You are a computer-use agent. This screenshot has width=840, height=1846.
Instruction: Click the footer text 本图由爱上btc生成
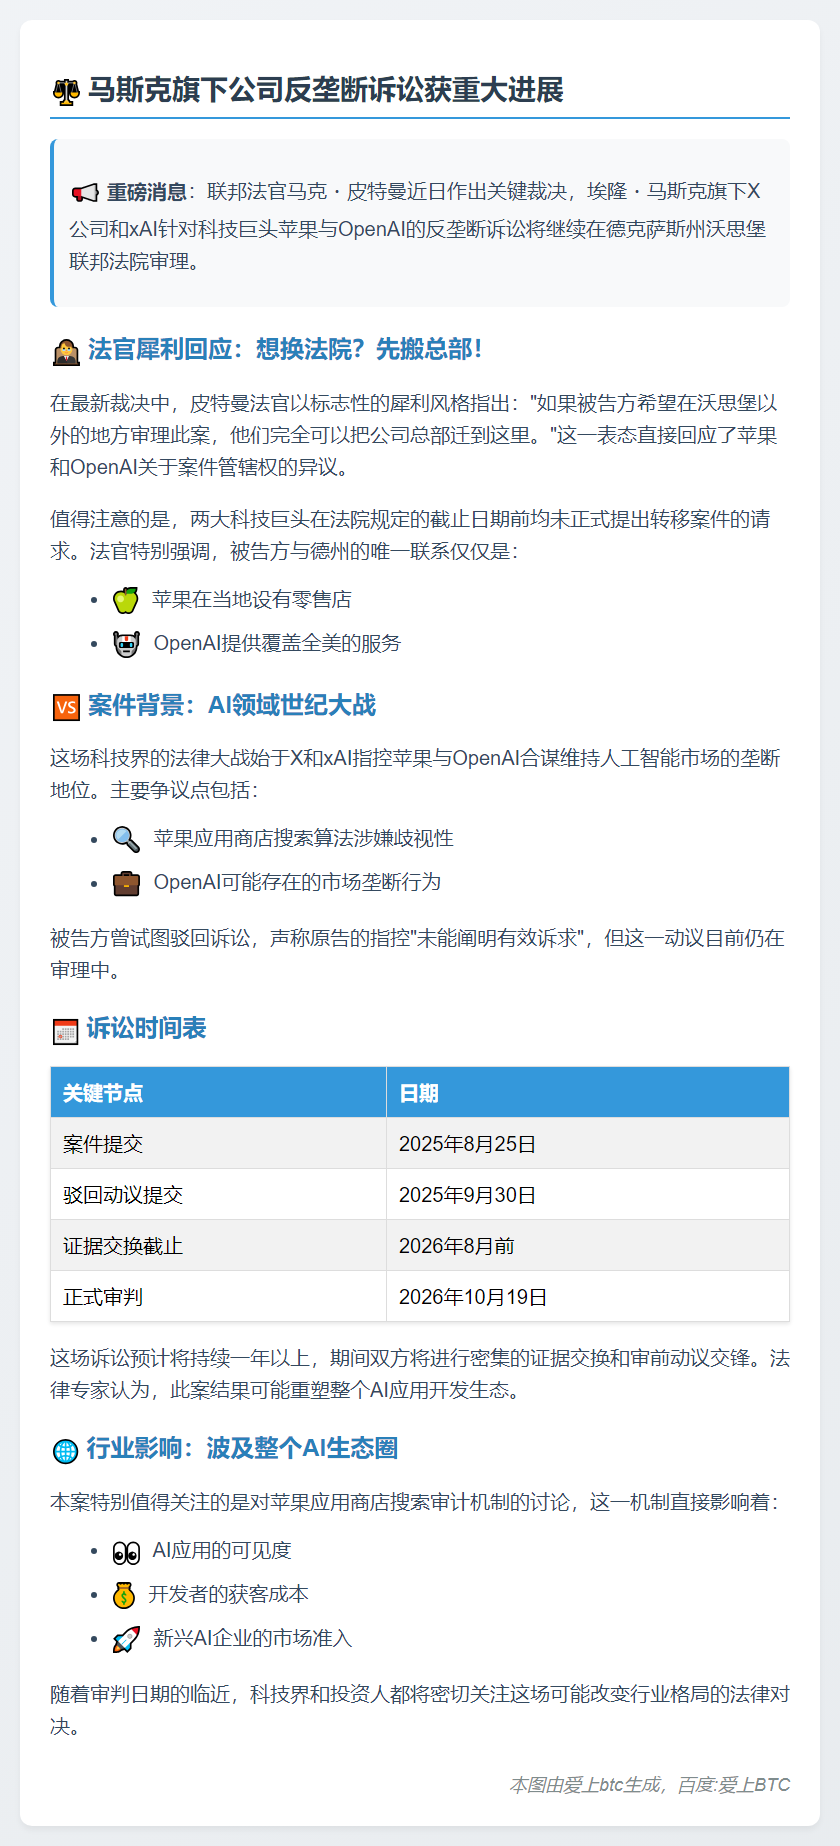pos(585,1785)
